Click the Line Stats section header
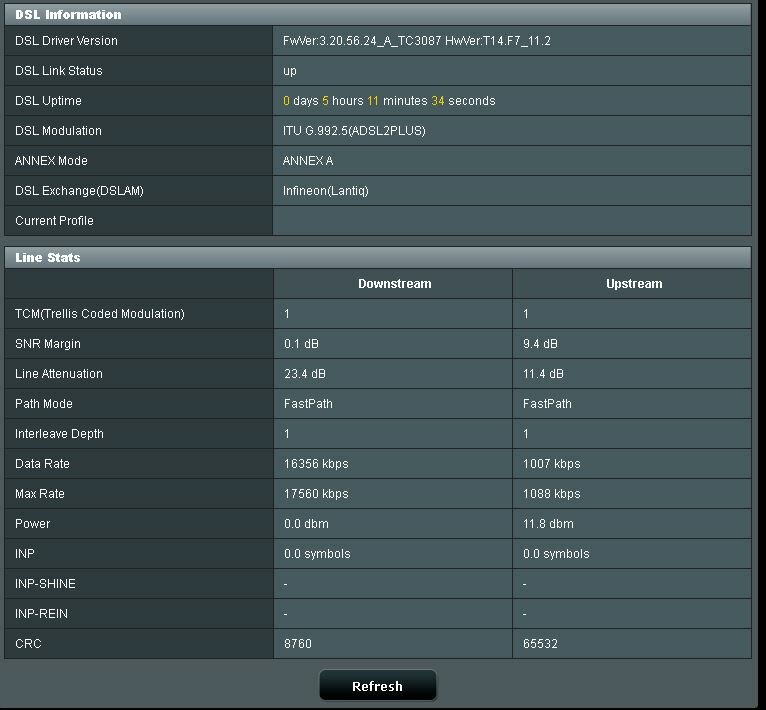 (48, 258)
